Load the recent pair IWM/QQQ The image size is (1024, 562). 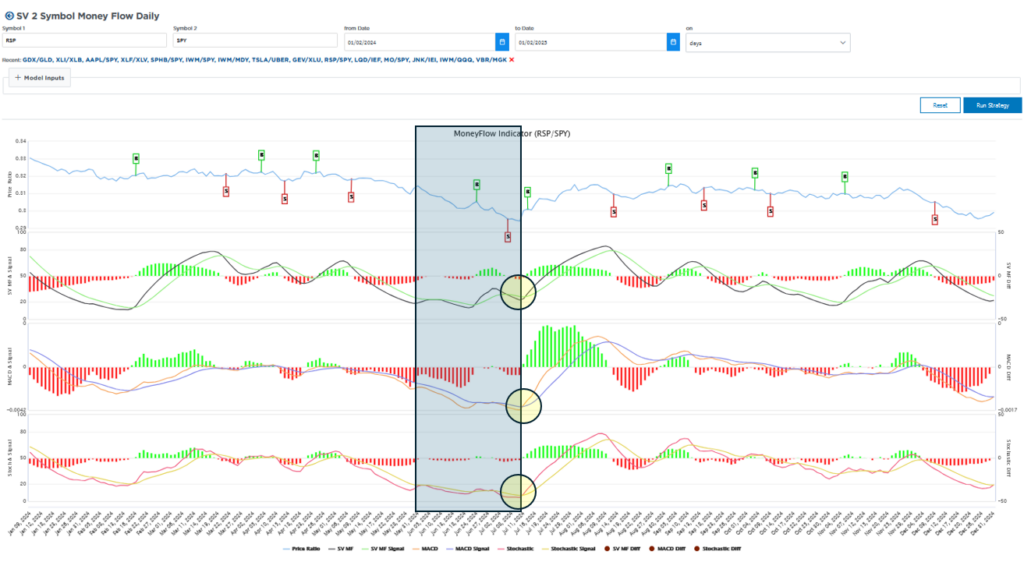(456, 59)
